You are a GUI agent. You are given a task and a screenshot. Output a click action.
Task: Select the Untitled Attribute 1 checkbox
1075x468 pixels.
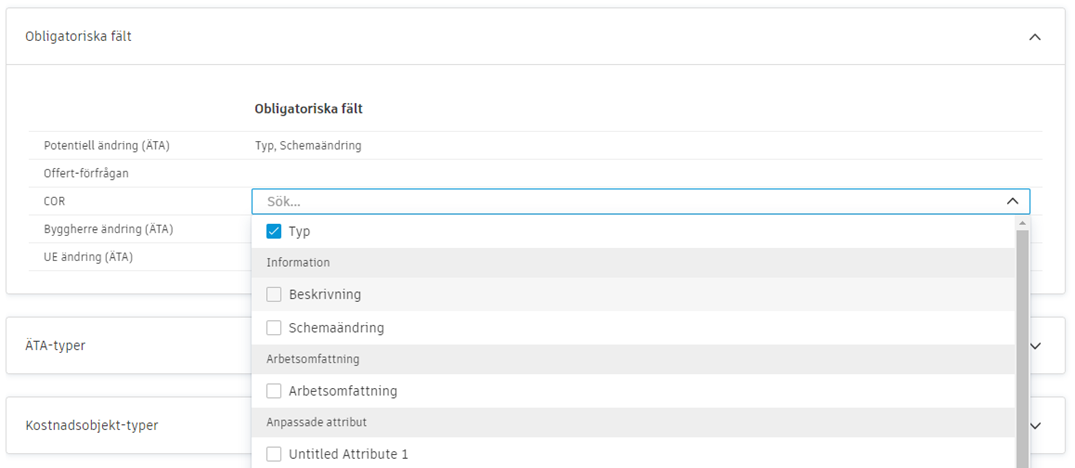coord(274,454)
